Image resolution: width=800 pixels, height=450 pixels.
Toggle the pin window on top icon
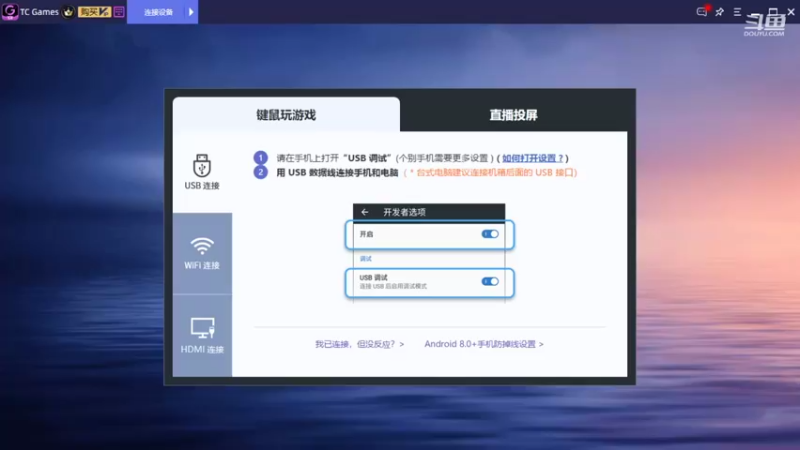pos(720,12)
